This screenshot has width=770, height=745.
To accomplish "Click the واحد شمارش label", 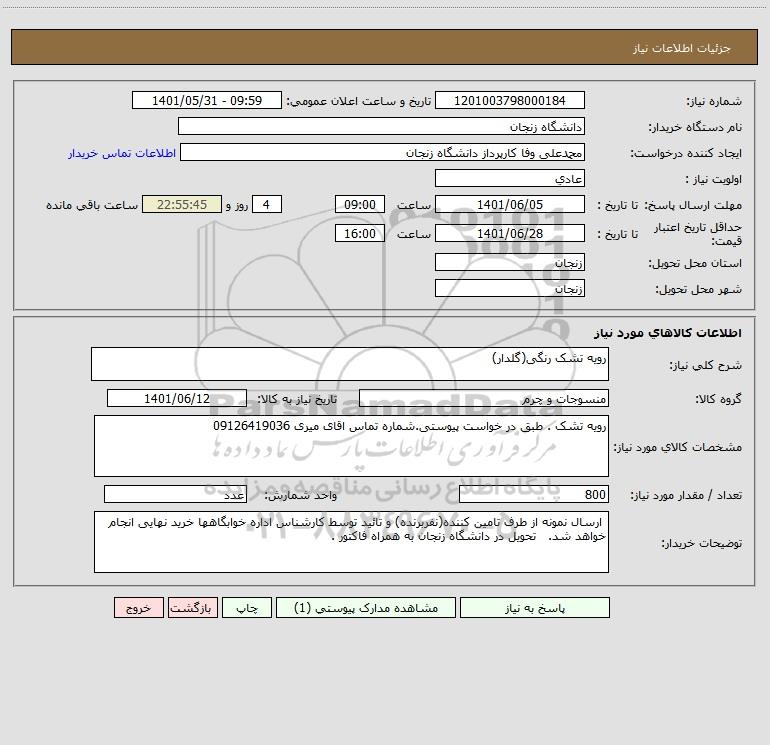I will (301, 495).
